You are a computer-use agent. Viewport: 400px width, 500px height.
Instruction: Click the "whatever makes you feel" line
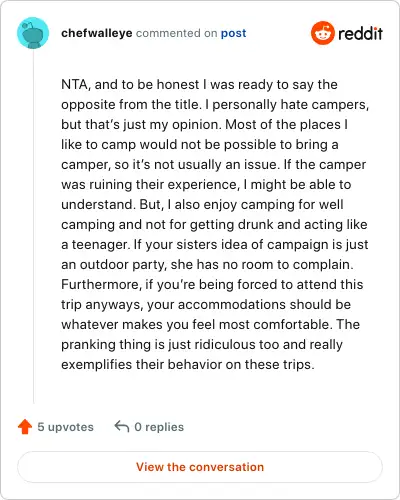210,325
